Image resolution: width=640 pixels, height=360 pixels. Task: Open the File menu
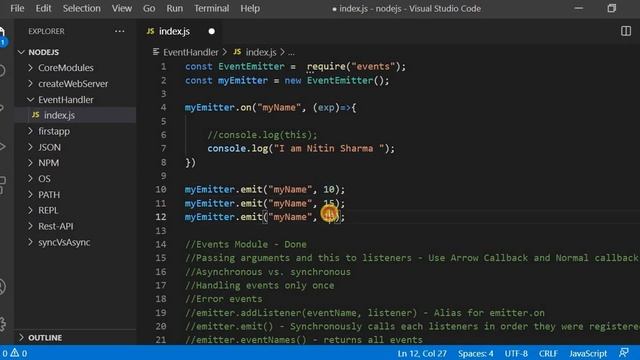pos(17,8)
